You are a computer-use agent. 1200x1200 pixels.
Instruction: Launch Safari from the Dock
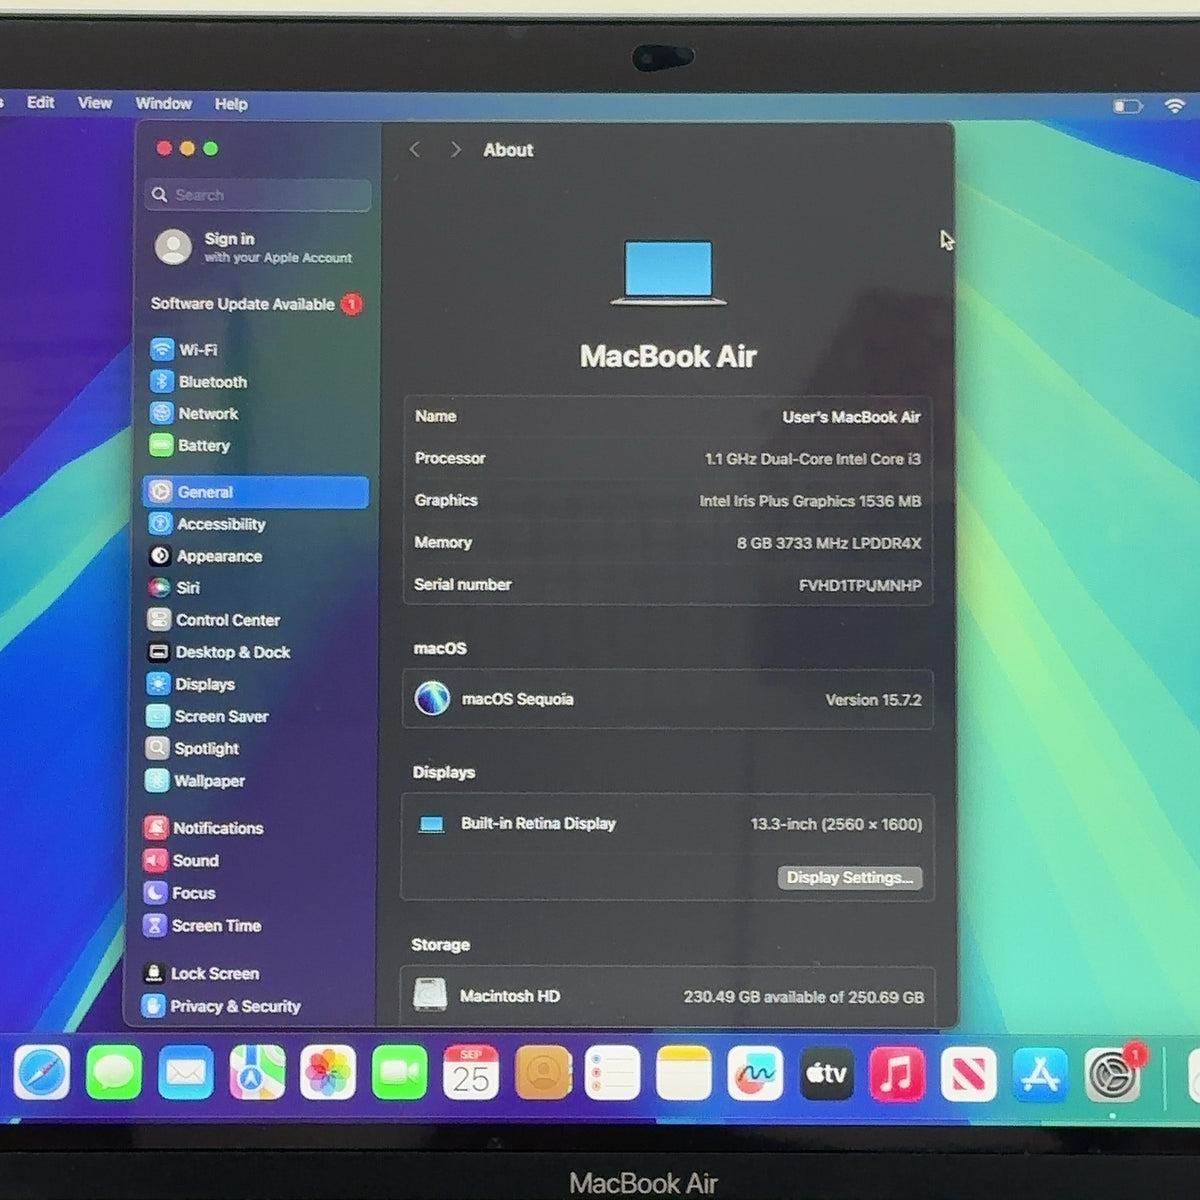(42, 1073)
